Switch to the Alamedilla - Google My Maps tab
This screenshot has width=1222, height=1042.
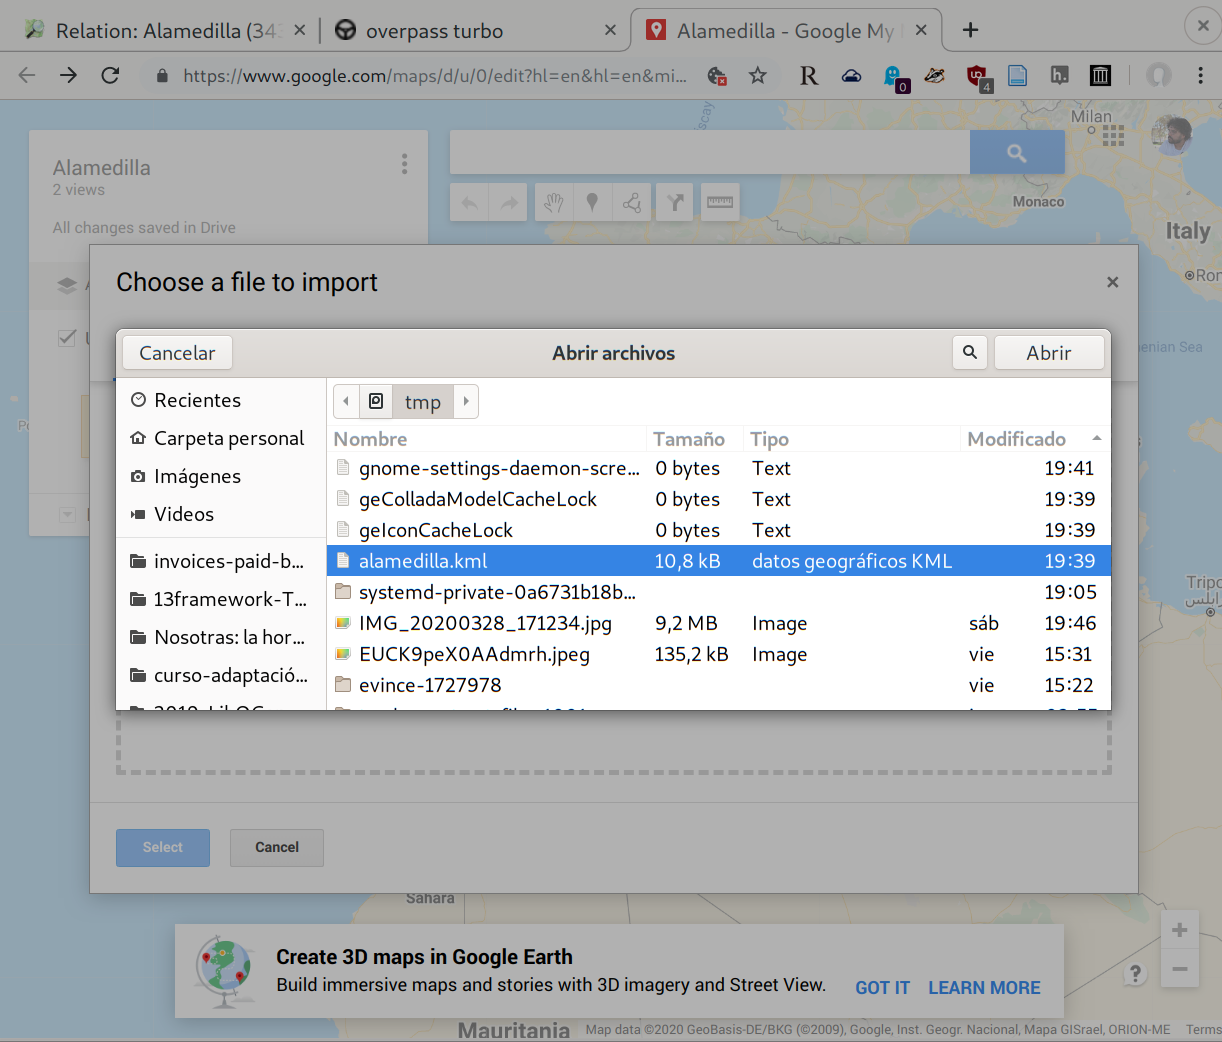pyautogui.click(x=785, y=30)
